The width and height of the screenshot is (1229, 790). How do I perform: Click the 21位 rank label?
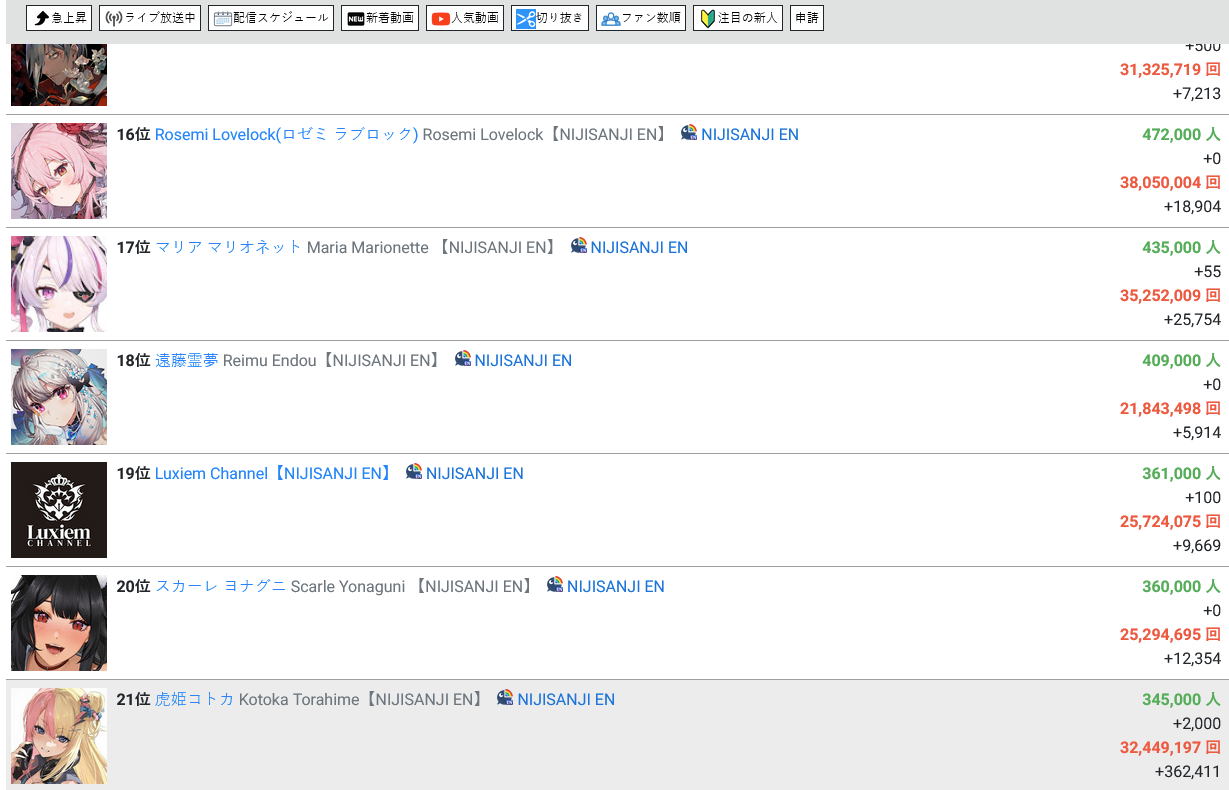(x=133, y=699)
